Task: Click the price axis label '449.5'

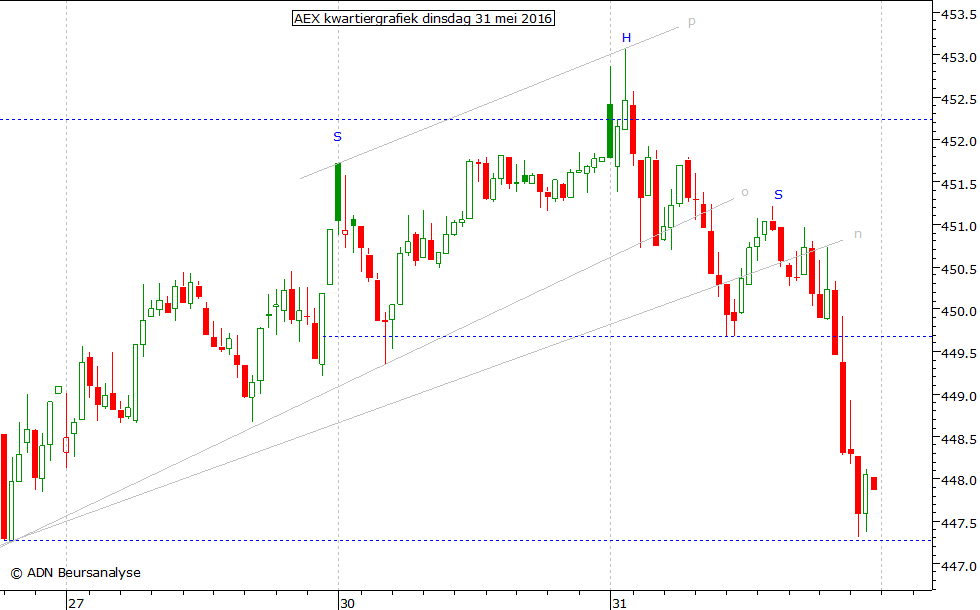Action: pos(959,354)
